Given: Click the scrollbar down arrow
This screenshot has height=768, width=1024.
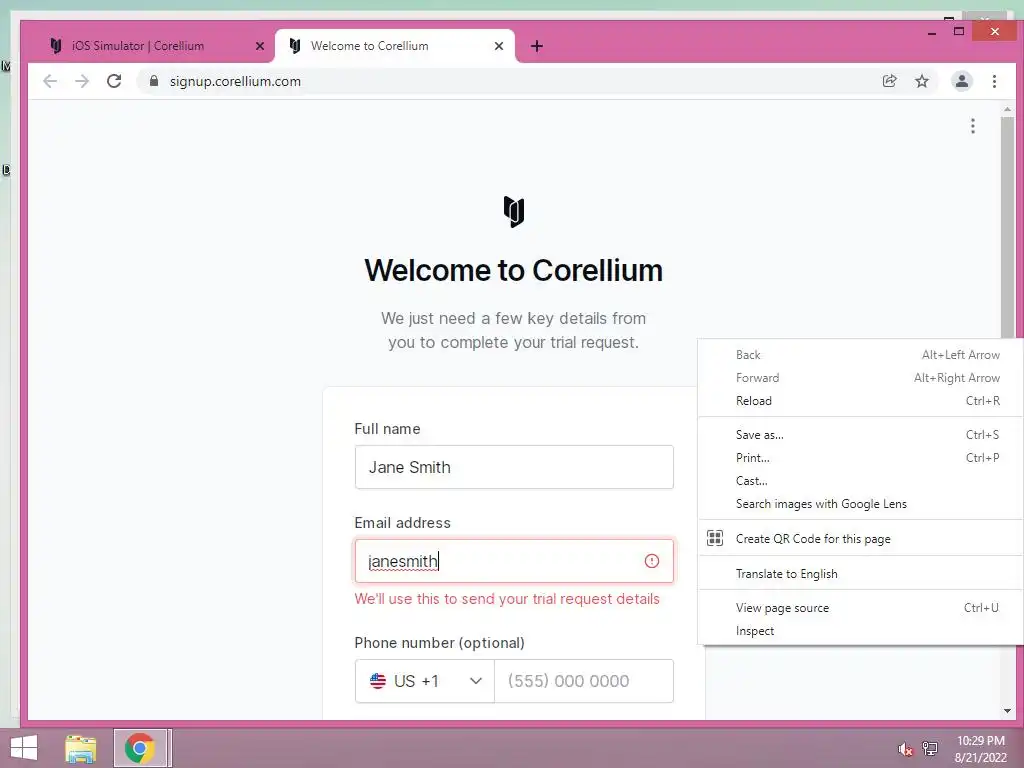Looking at the screenshot, I should tap(1007, 711).
